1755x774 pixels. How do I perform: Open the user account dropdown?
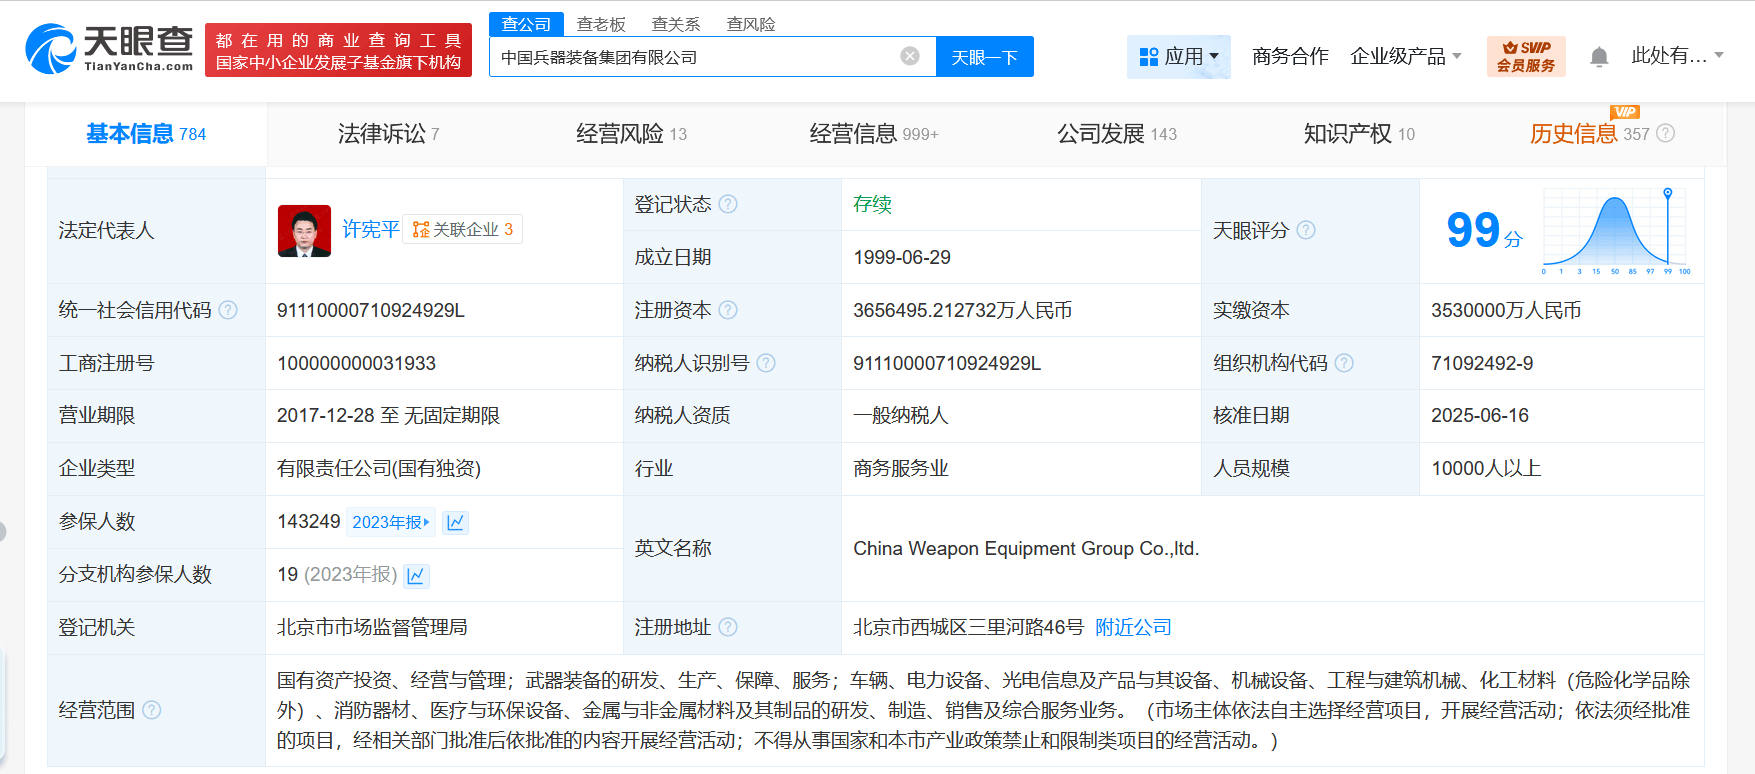click(1677, 56)
